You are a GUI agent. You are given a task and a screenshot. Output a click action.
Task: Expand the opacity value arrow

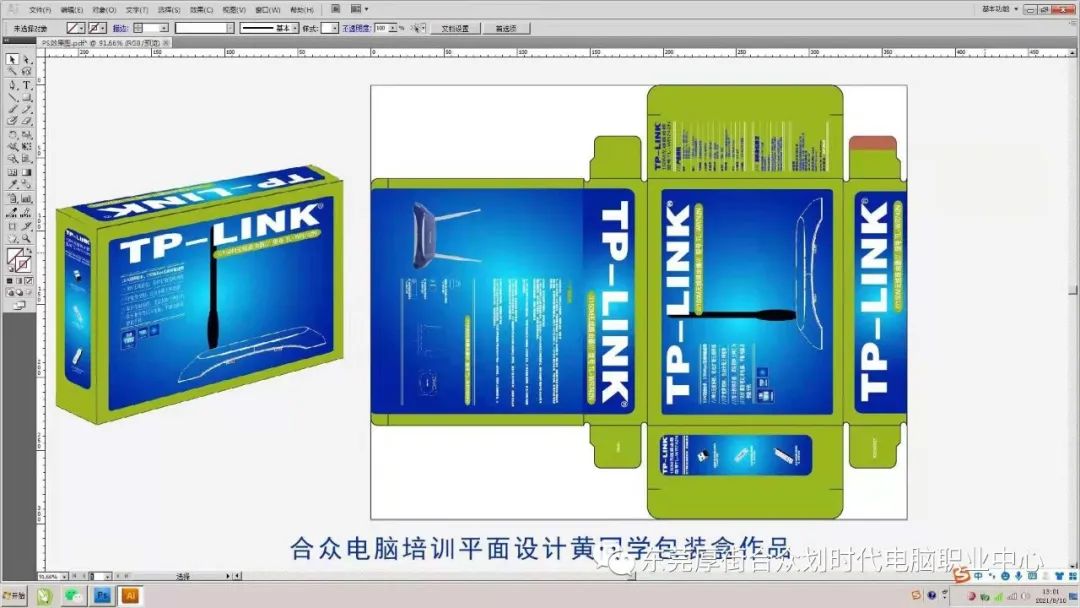coord(393,28)
